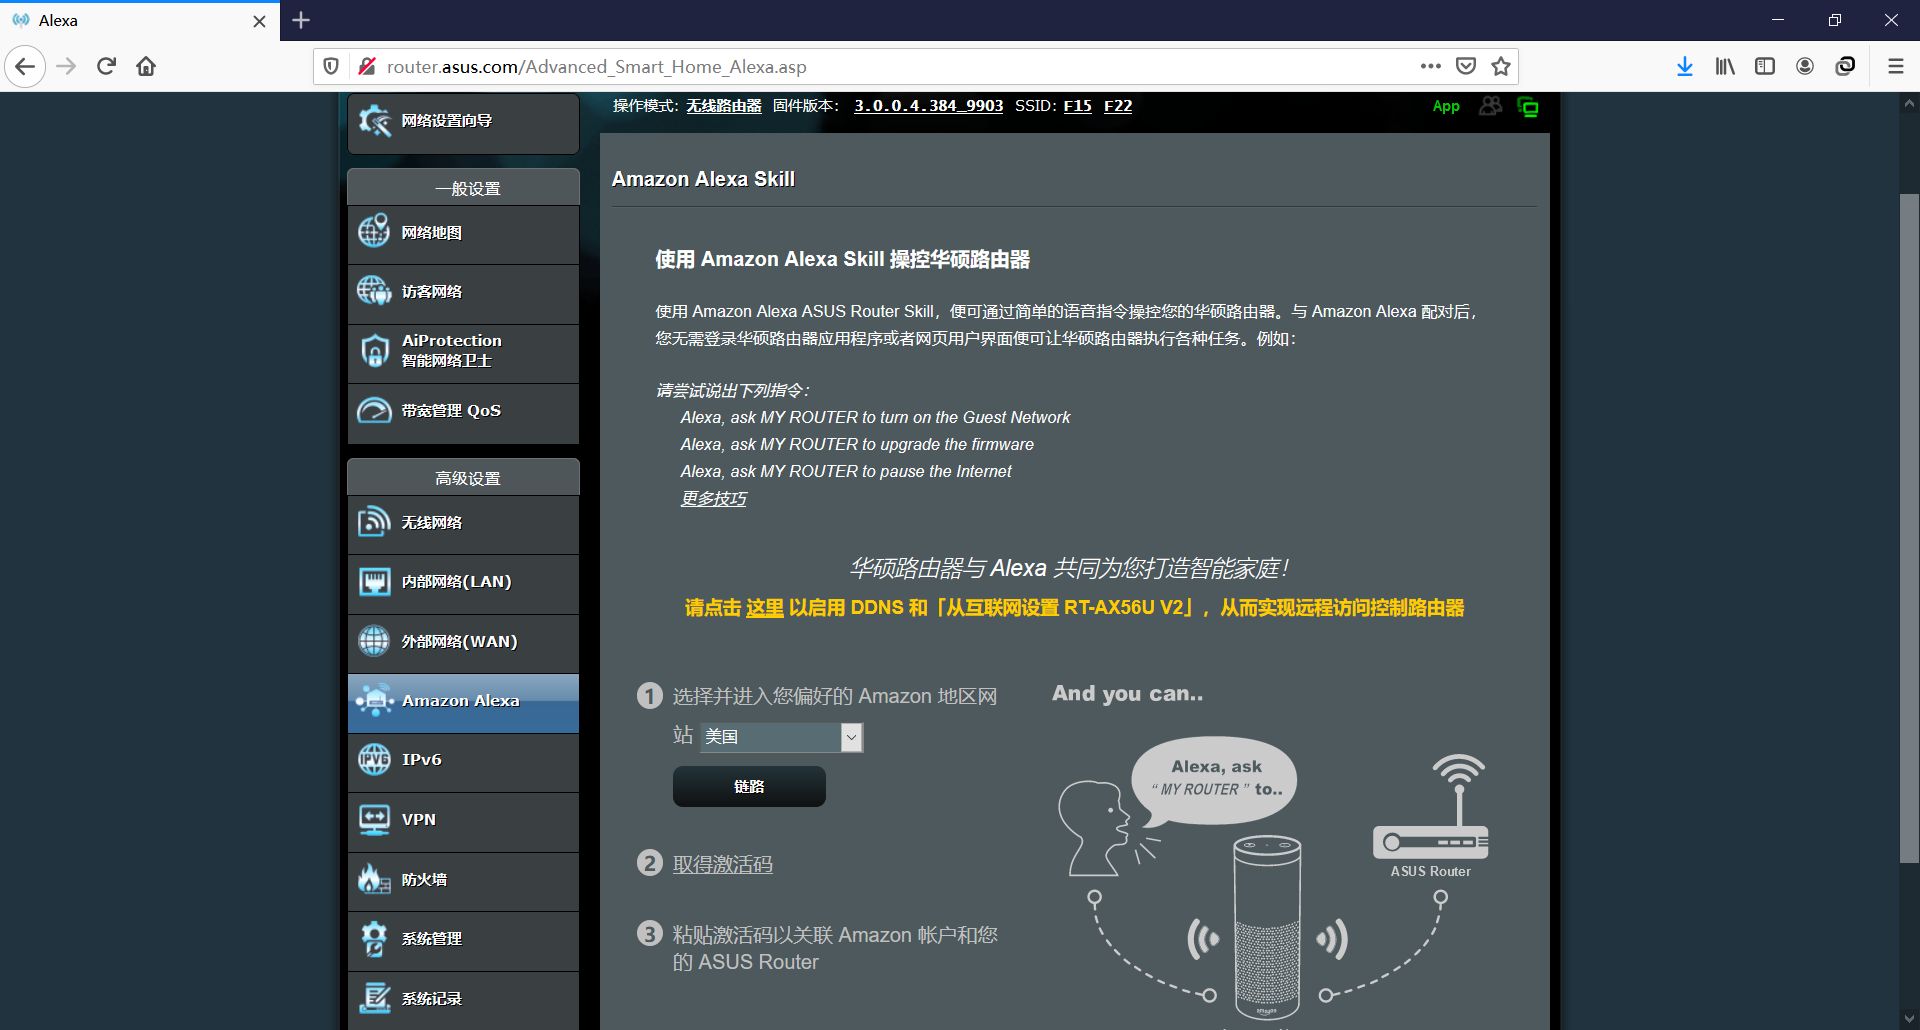The height and width of the screenshot is (1030, 1920).
Task: Click the browser home icon
Action: (146, 66)
